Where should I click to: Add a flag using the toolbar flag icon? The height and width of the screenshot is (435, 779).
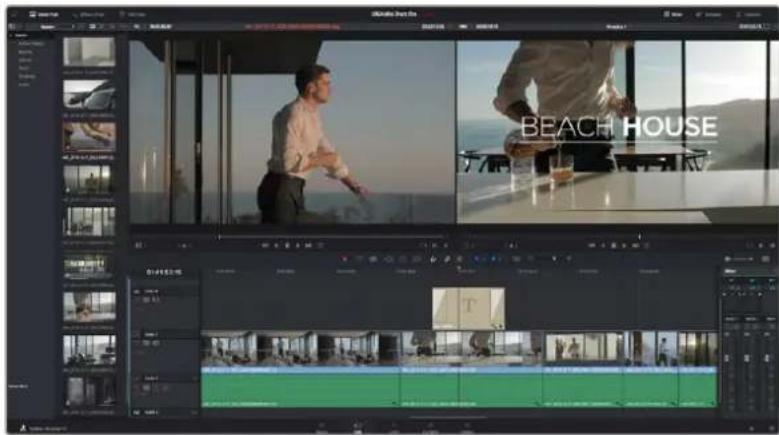(478, 259)
